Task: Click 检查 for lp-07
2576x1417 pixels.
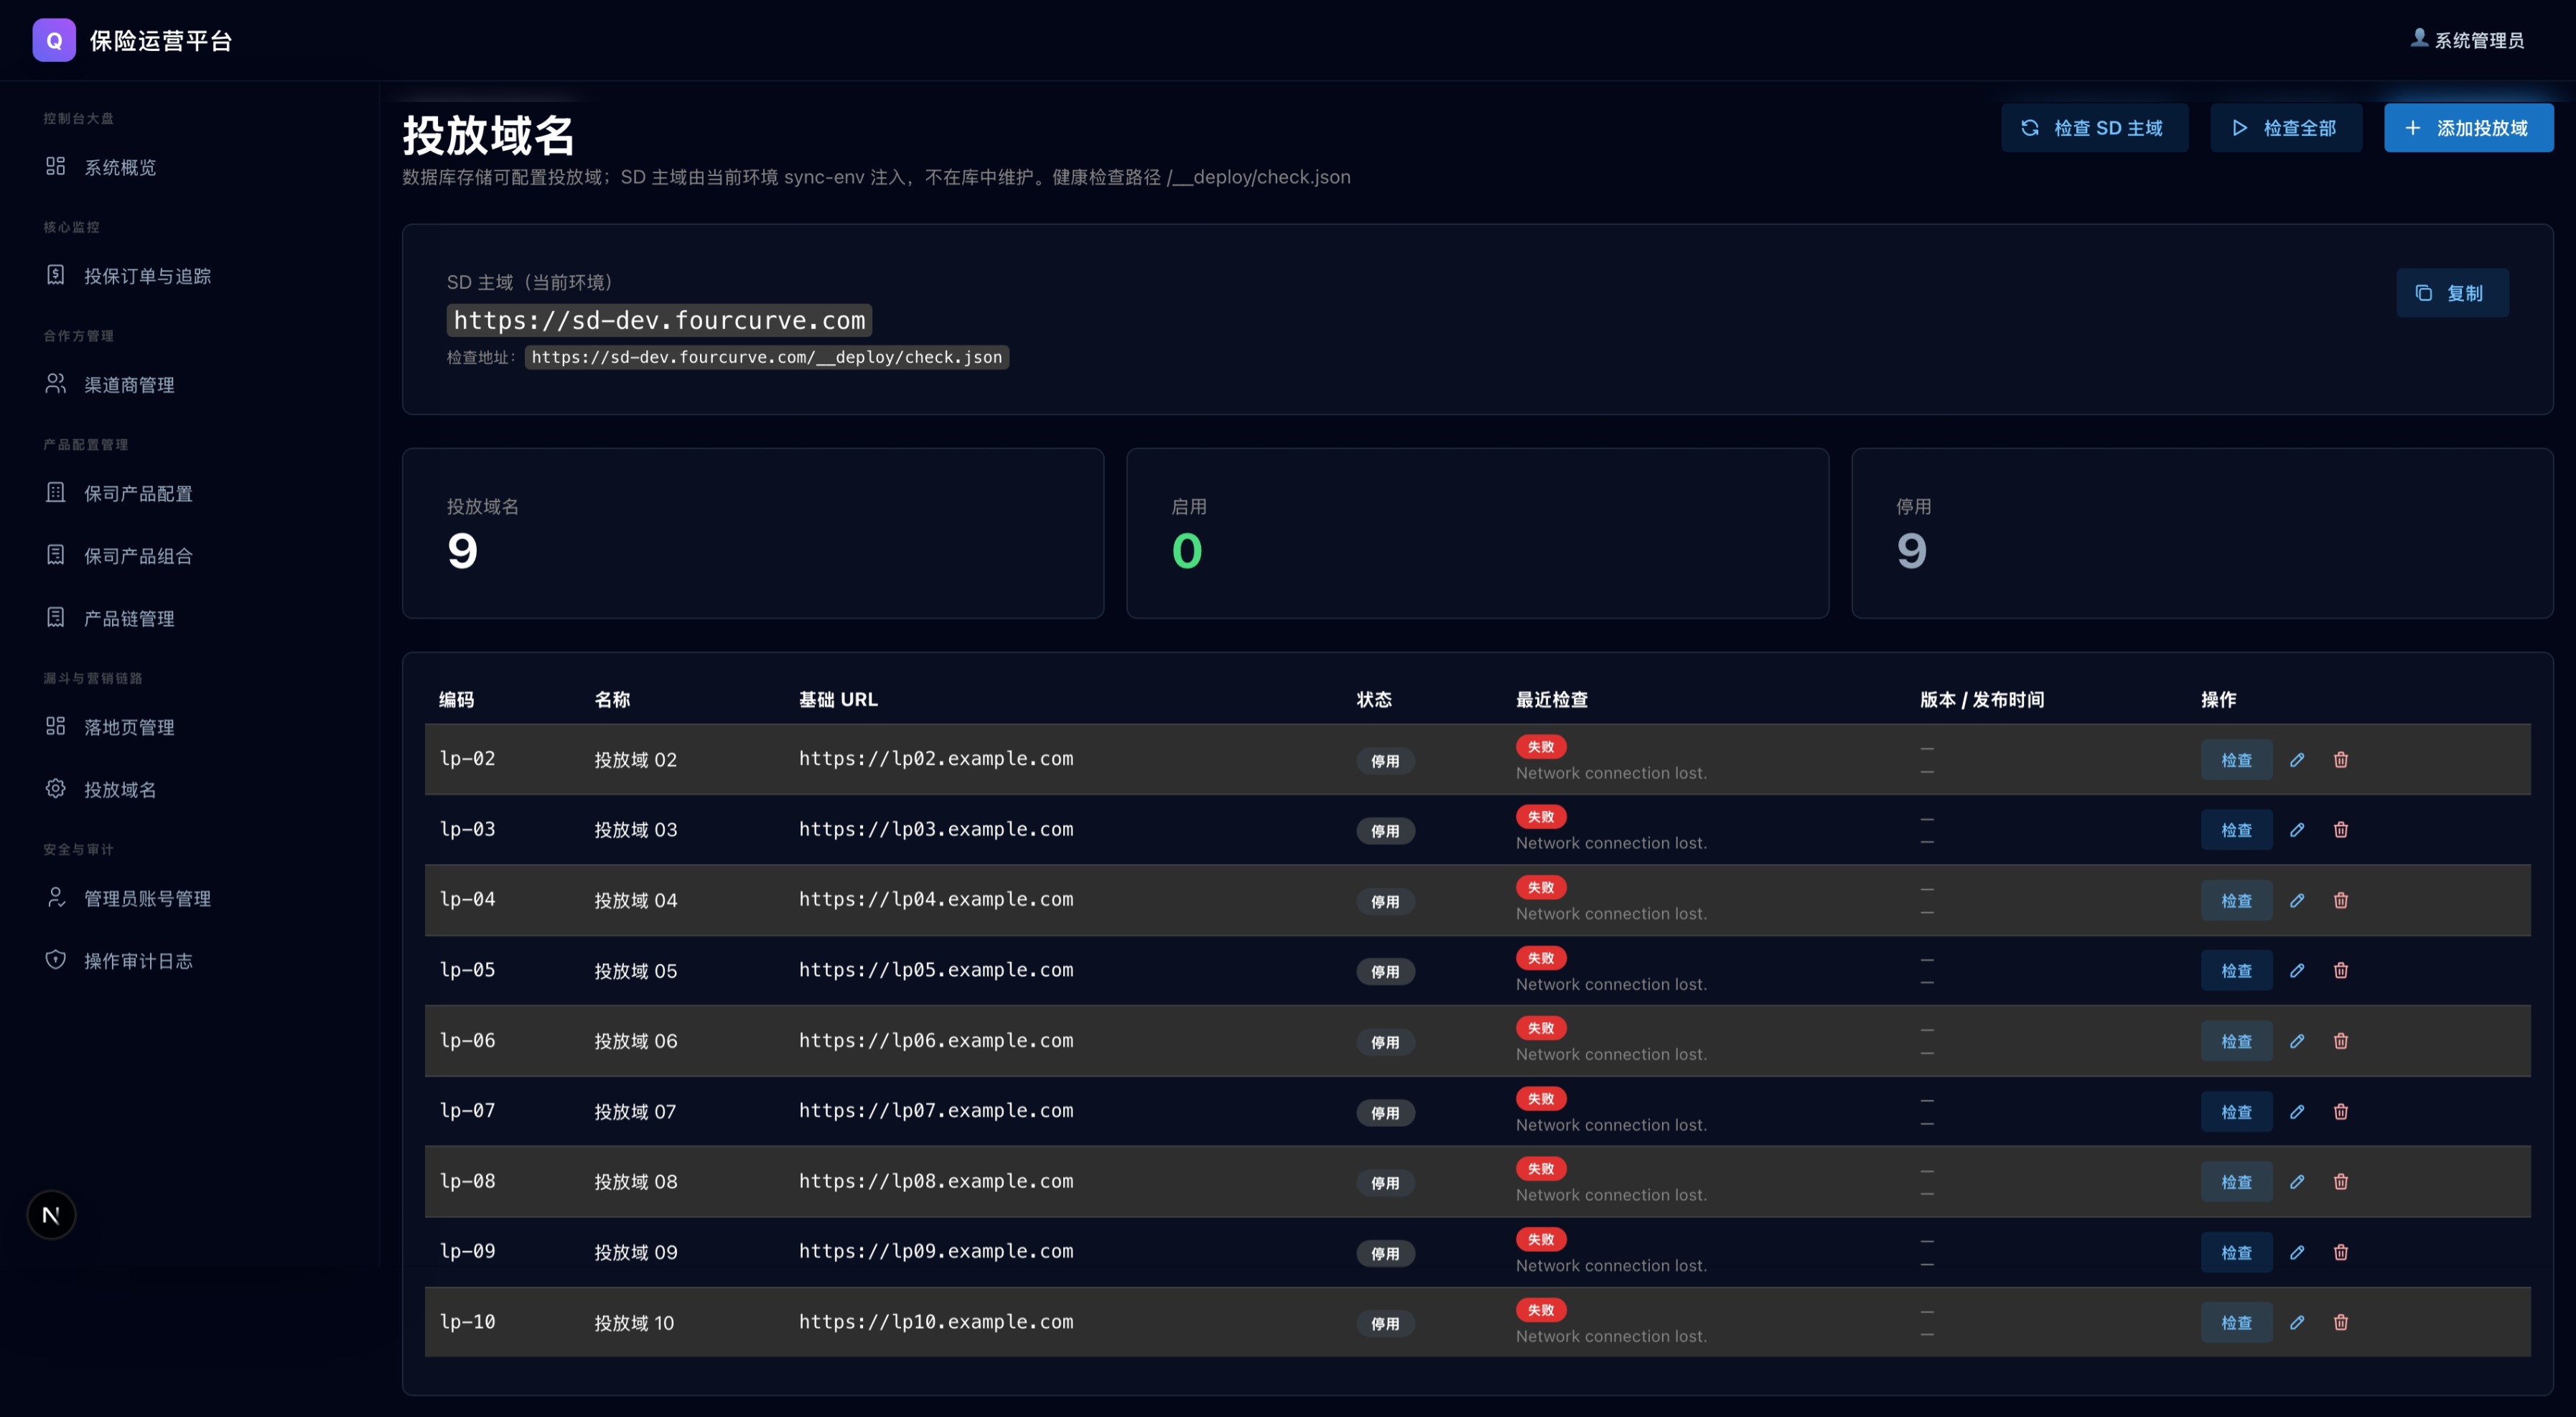Action: point(2236,1112)
